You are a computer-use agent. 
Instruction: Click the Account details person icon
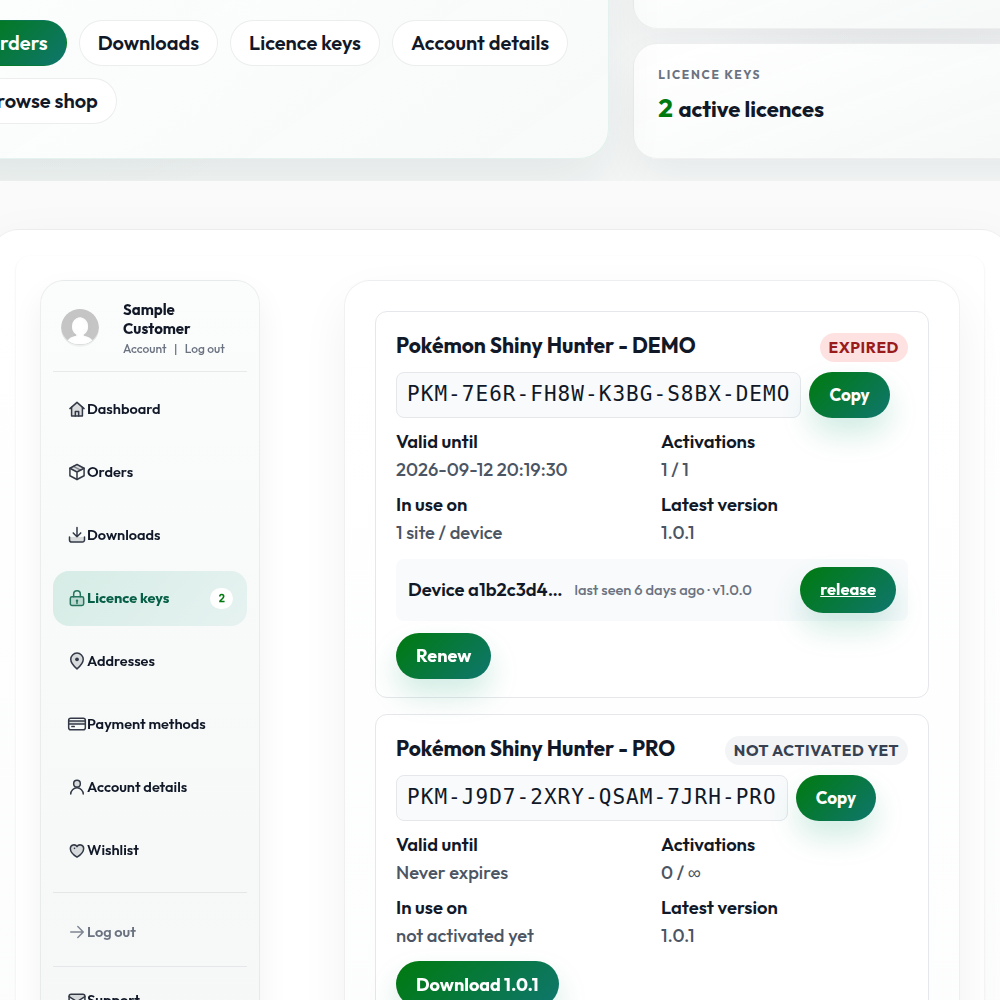pyautogui.click(x=77, y=787)
